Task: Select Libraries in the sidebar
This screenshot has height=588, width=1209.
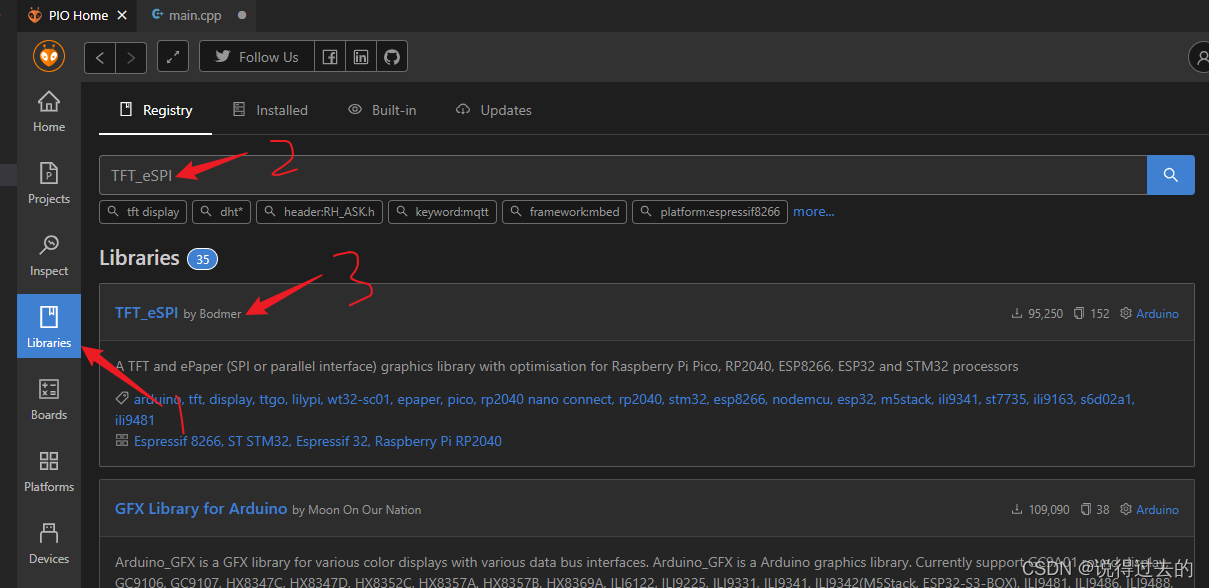Action: tap(49, 327)
